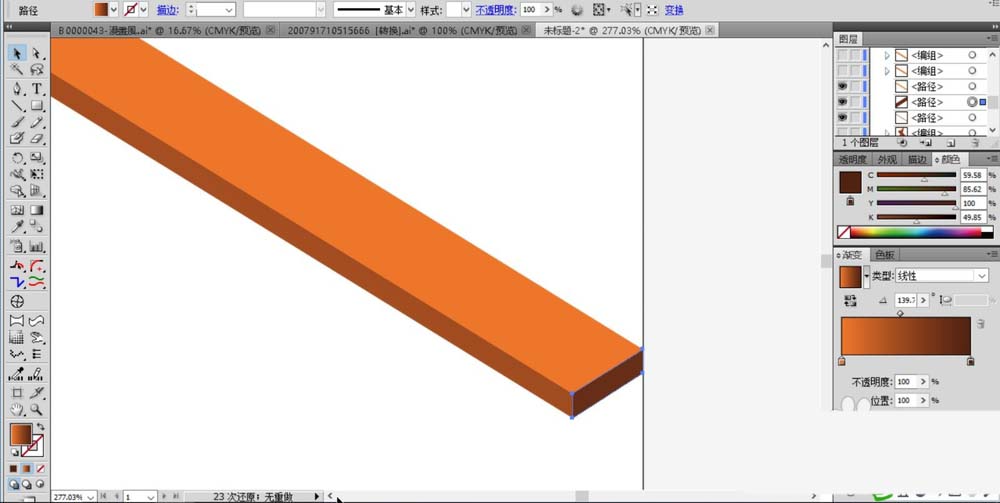Click target circle of first 编组 layer

click(972, 55)
